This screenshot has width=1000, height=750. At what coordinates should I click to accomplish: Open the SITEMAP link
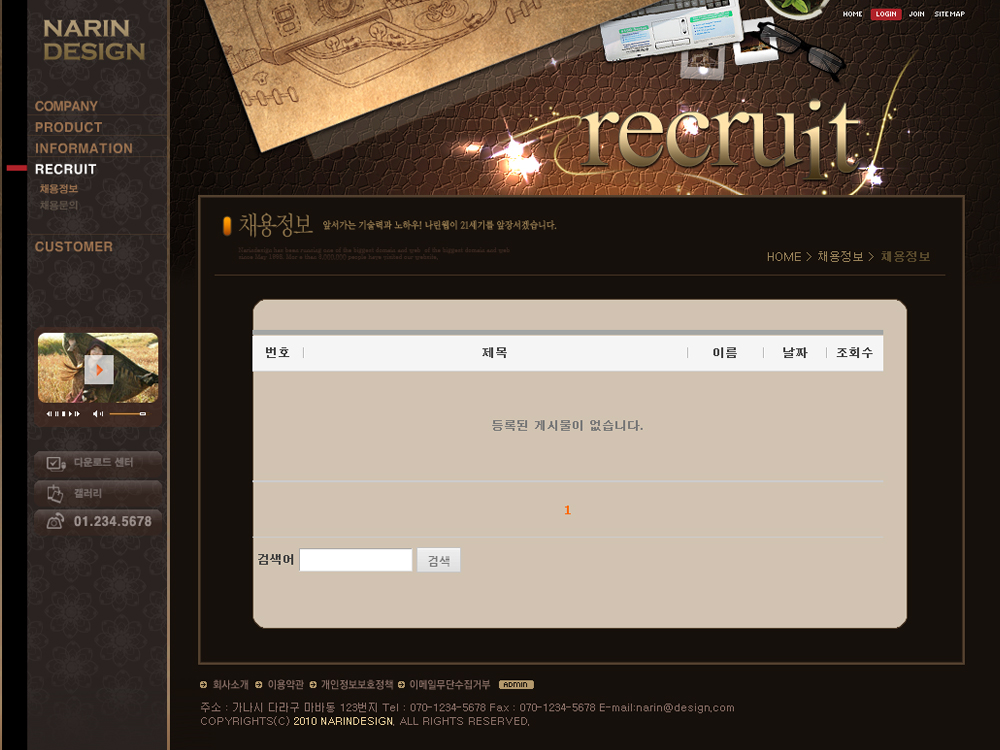(x=949, y=14)
